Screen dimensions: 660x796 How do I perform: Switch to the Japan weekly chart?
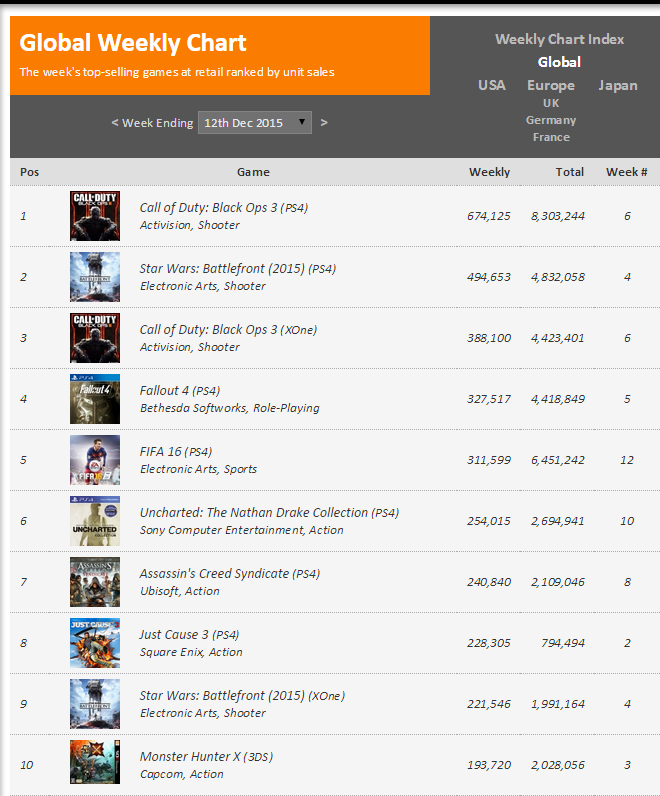(617, 85)
